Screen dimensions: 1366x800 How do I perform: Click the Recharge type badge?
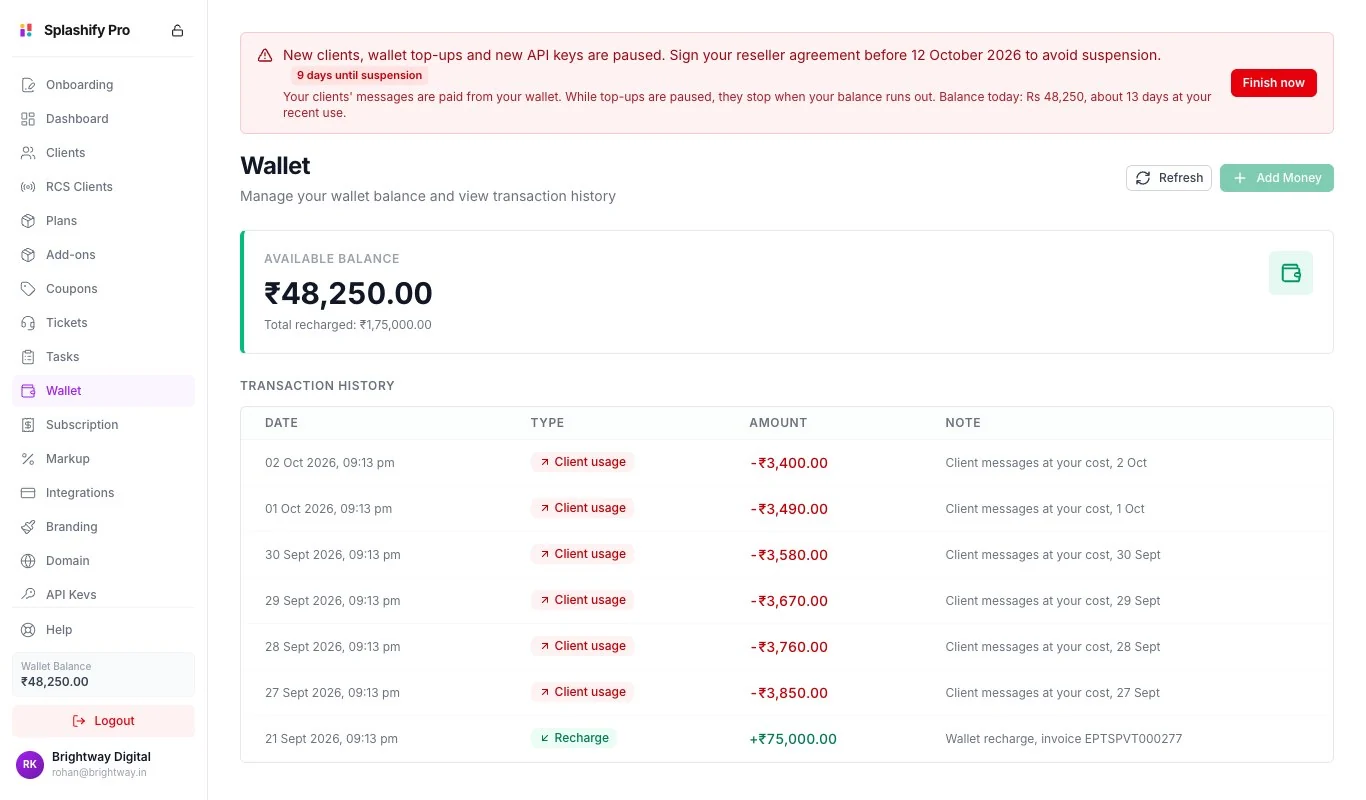(573, 738)
